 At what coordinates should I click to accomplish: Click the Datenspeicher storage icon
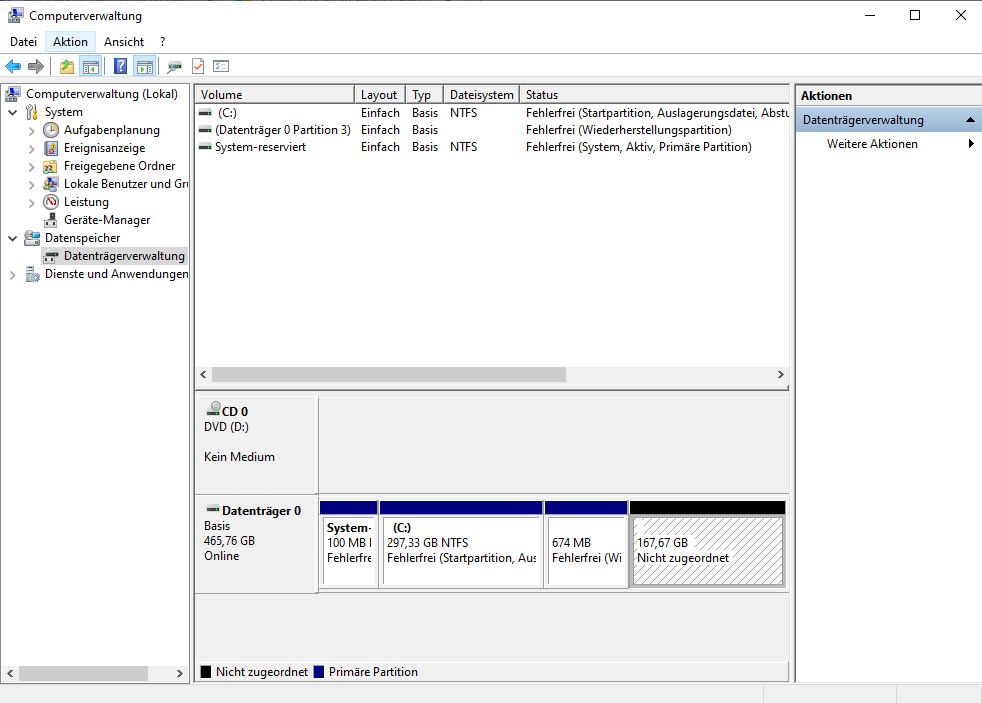(32, 238)
